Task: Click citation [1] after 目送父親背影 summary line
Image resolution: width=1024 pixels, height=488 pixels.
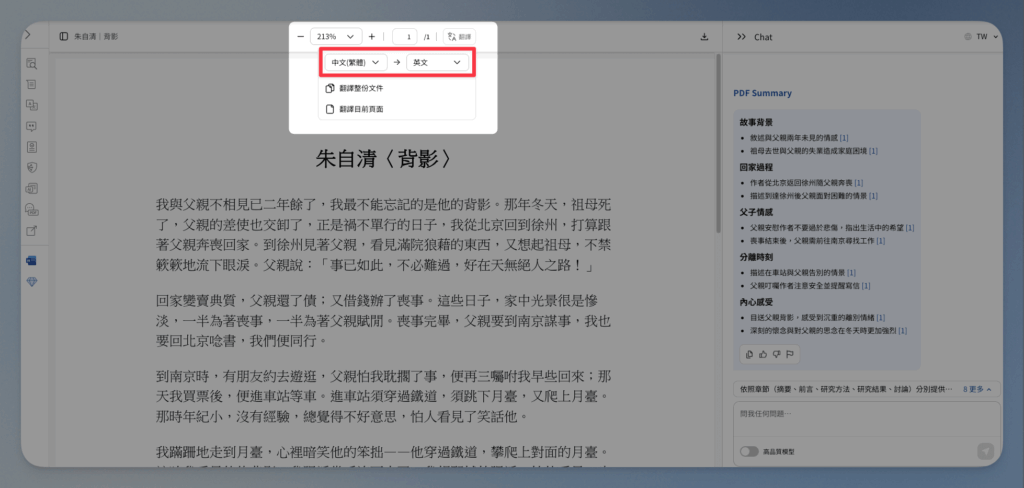Action: pos(880,317)
